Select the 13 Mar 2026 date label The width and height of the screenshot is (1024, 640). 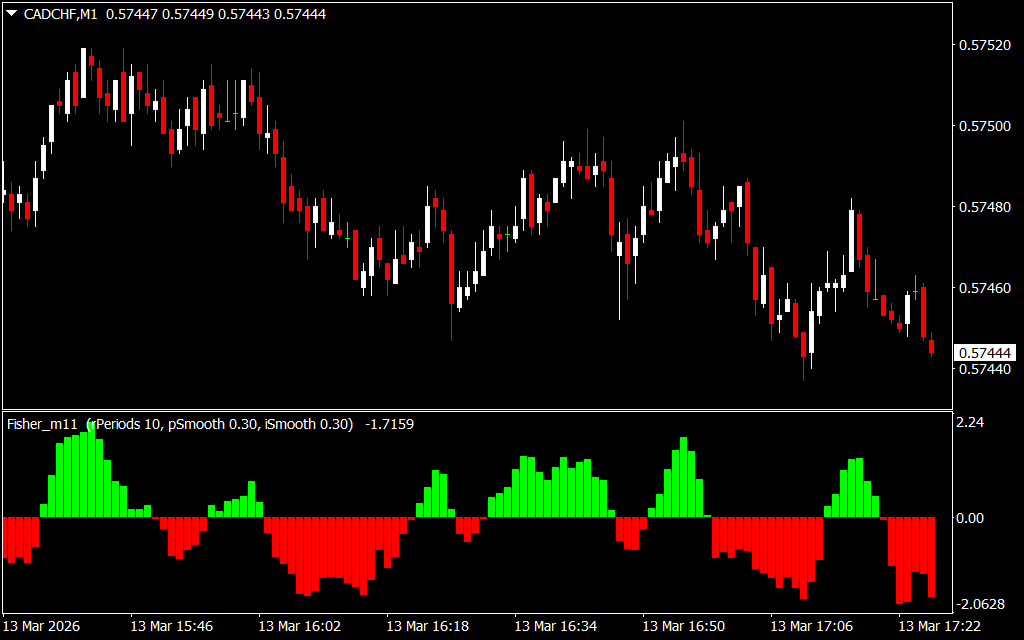point(44,626)
